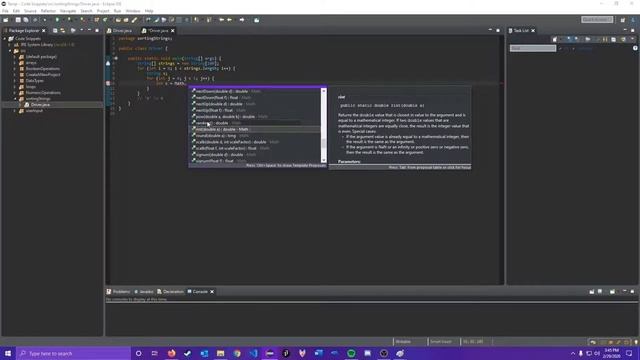Click the New file toolbar icon
The height and width of the screenshot is (360, 640).
pyautogui.click(x=6, y=20)
